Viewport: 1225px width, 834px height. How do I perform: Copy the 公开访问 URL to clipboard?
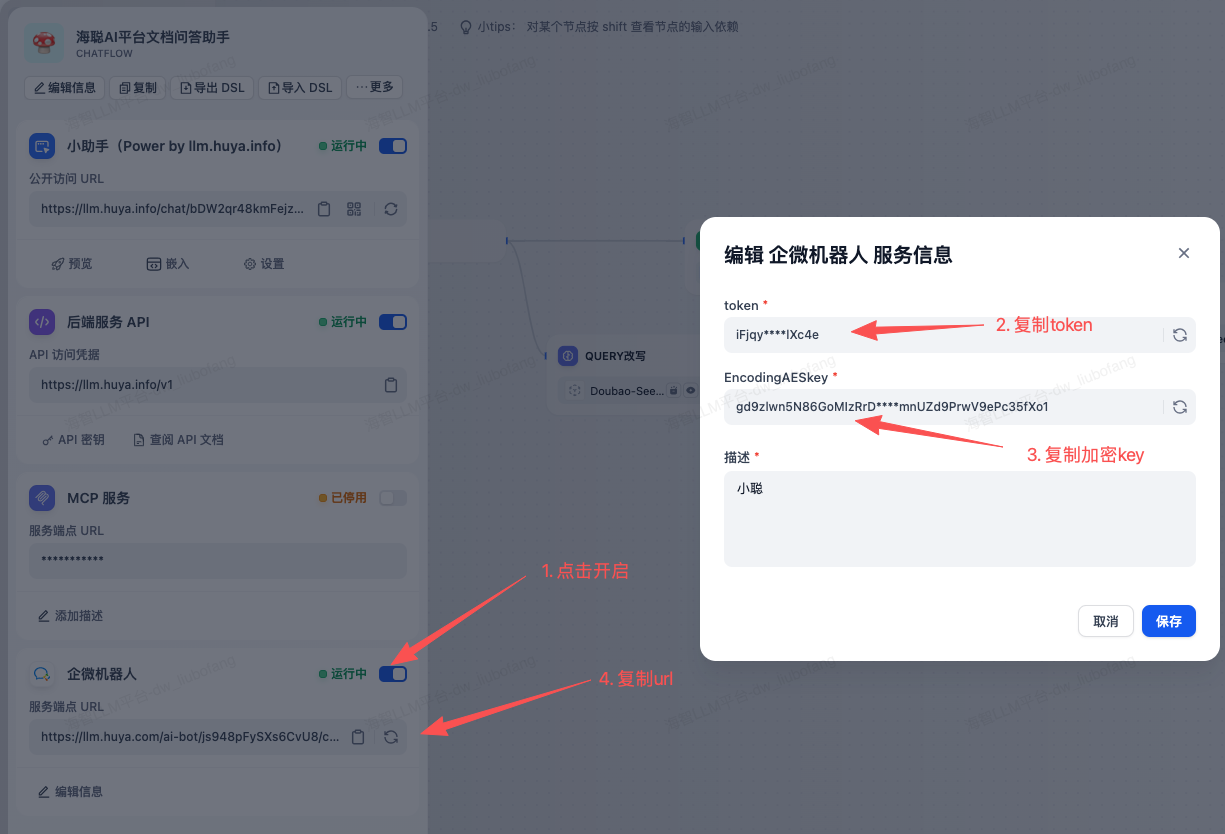click(x=323, y=209)
